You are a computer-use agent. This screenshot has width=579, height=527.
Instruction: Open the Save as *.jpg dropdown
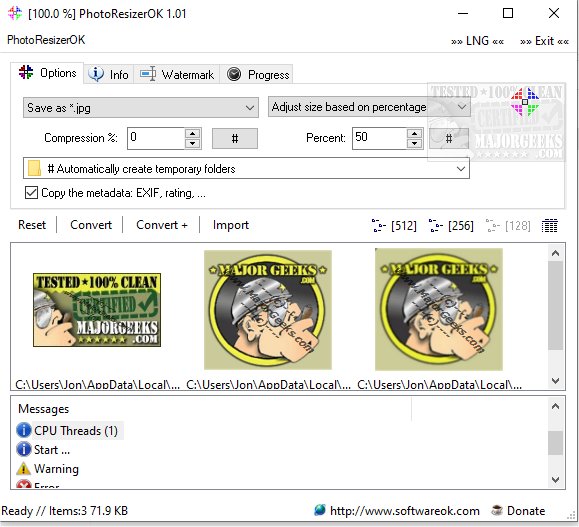click(x=141, y=107)
